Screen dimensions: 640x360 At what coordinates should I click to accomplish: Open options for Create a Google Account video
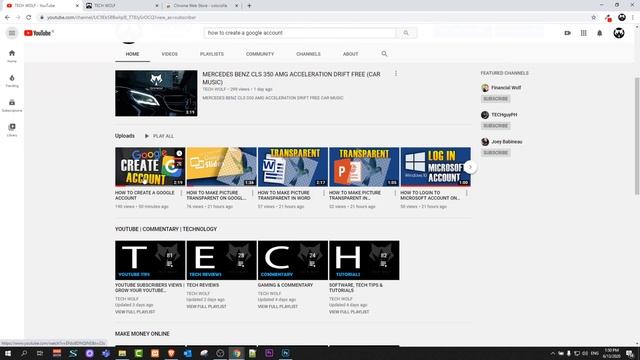coord(181,193)
